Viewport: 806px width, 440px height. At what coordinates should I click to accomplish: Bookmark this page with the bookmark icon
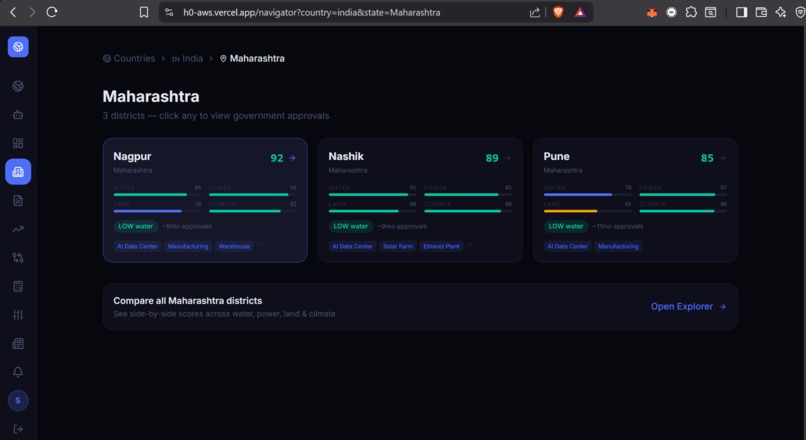[x=144, y=12]
